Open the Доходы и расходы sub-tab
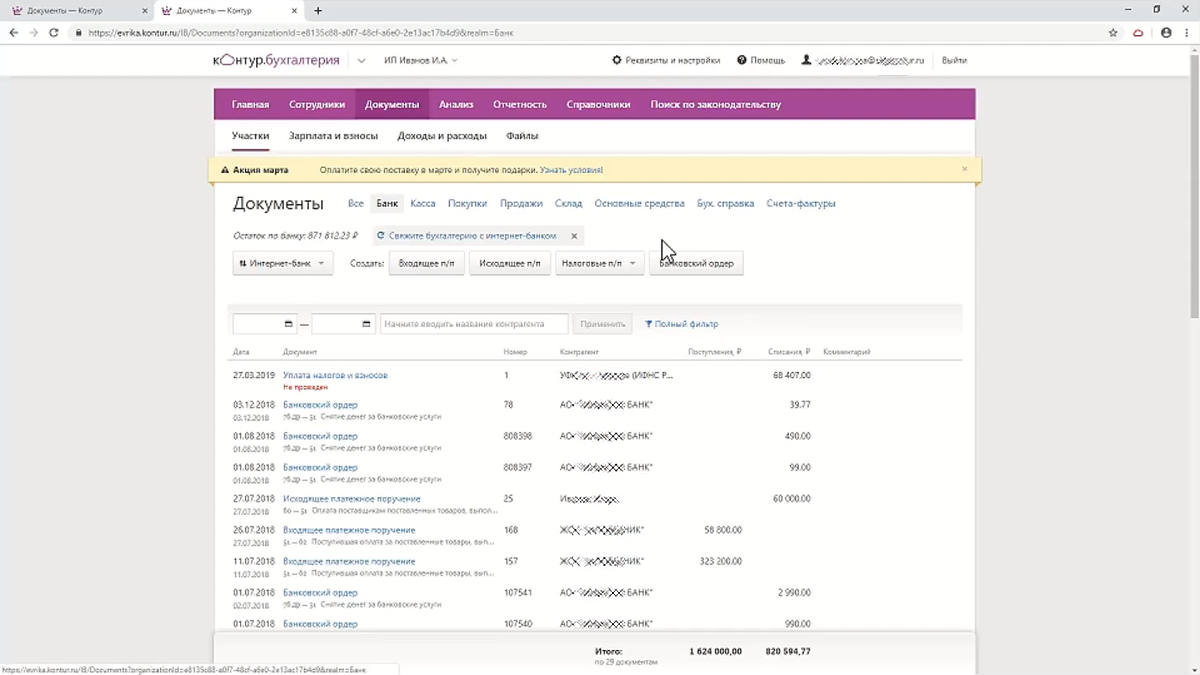Image resolution: width=1200 pixels, height=675 pixels. [442, 136]
